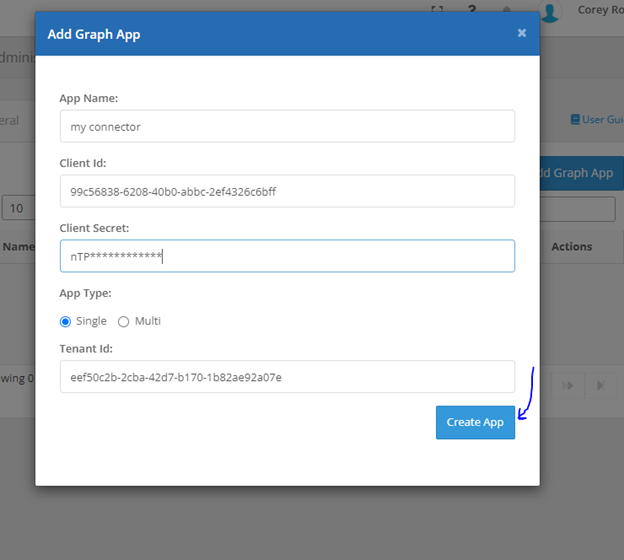Viewport: 624px width, 560px height.
Task: Go to next page arrow in pagination
Action: pyautogui.click(x=570, y=385)
